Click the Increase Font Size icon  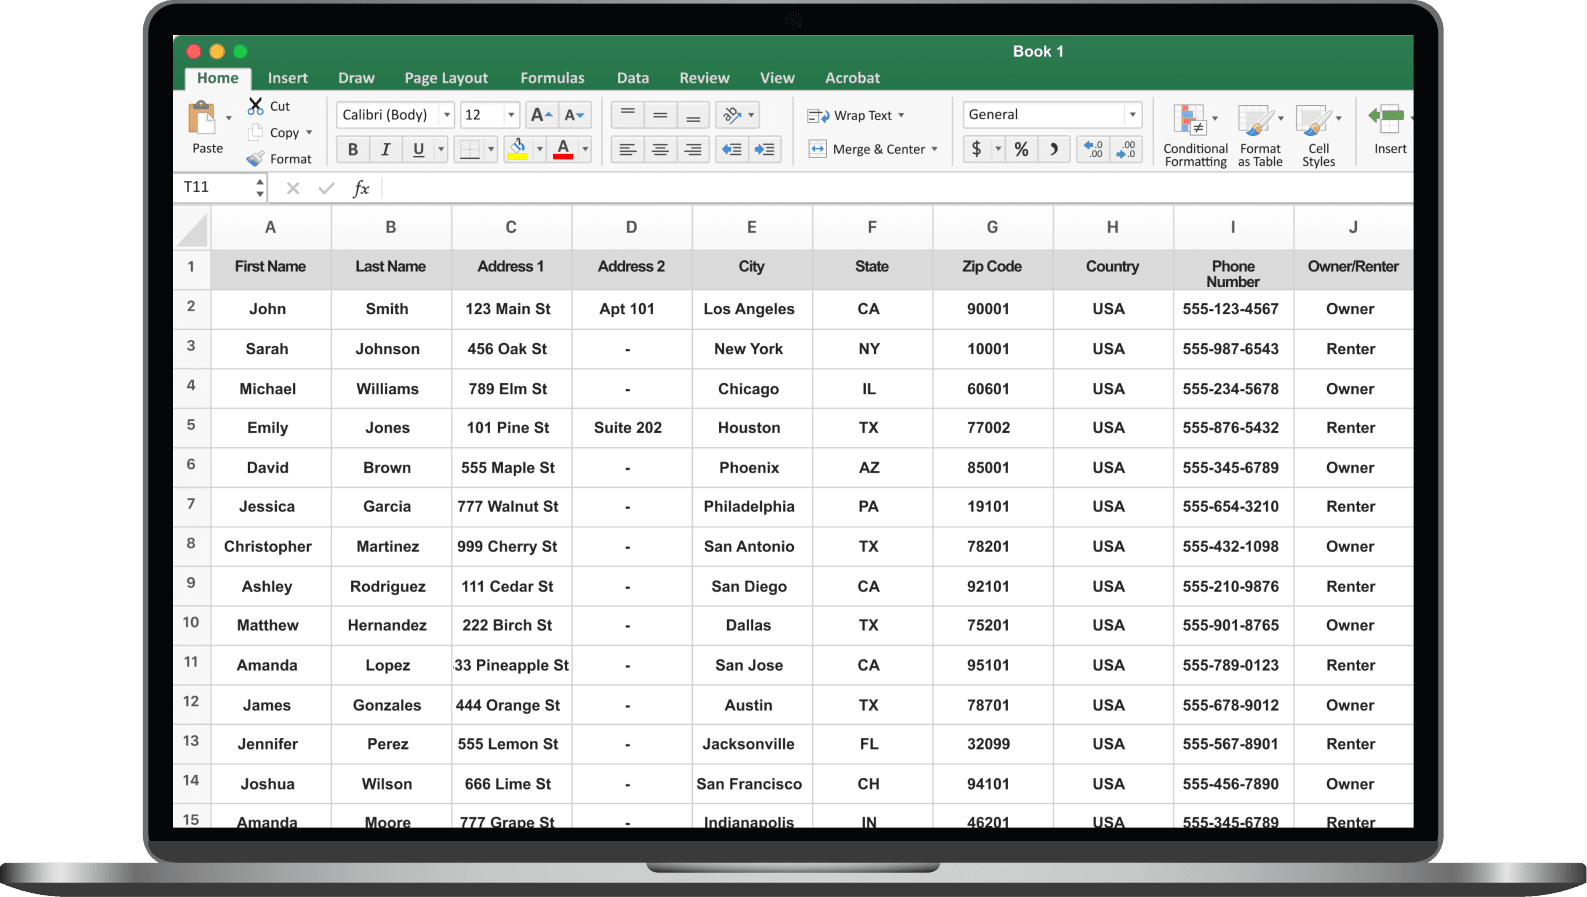tap(541, 115)
